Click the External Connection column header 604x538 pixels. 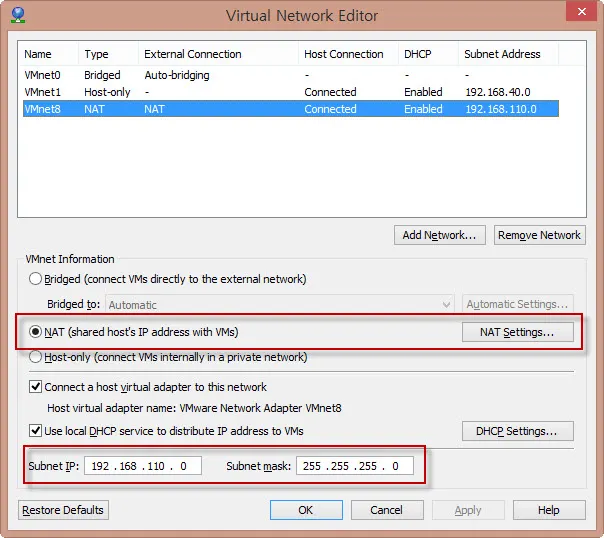[218, 54]
